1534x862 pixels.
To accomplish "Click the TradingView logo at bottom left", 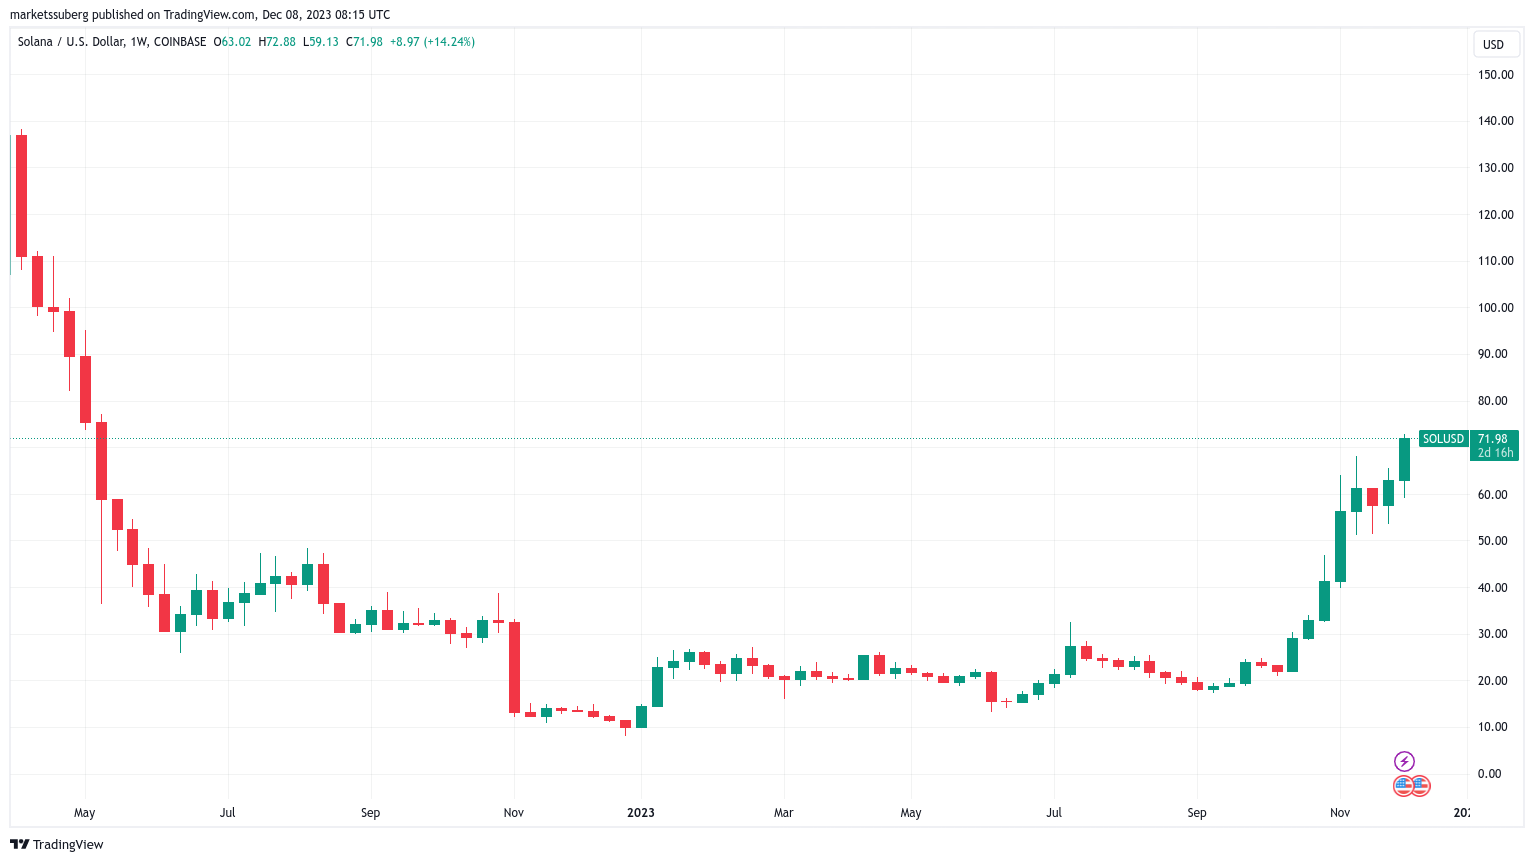I will [x=57, y=845].
